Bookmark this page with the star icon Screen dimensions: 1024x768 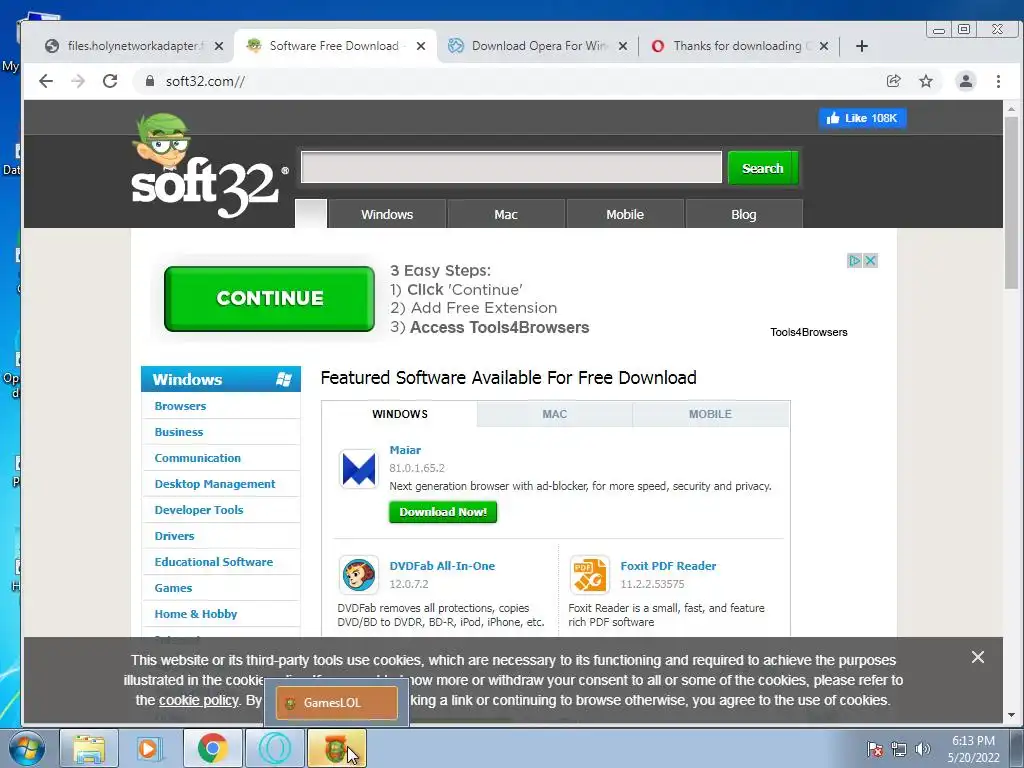[x=926, y=81]
